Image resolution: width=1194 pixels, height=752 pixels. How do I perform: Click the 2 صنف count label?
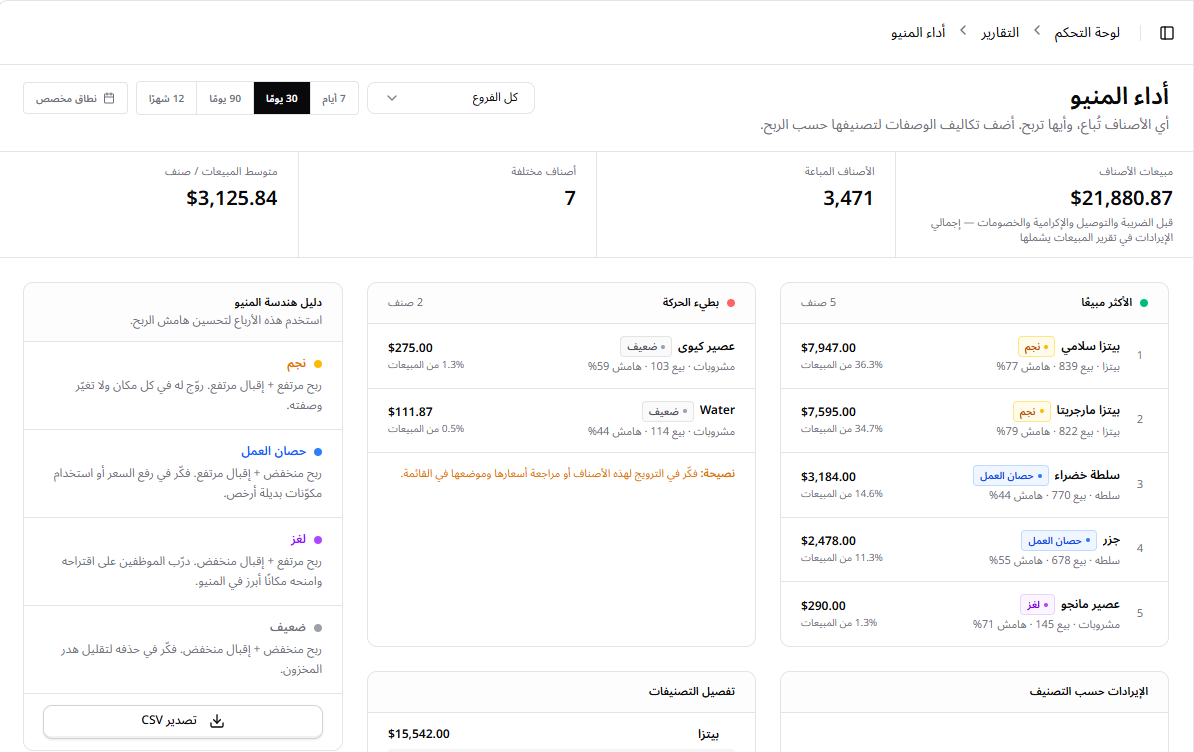(405, 303)
